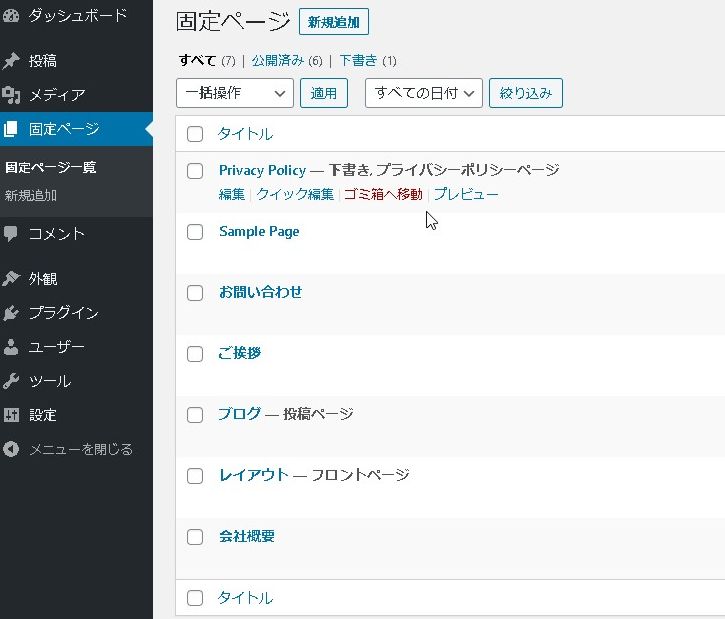Collapse sidebar with メニューを閉じる arrow icon
The image size is (725, 619).
[11, 449]
